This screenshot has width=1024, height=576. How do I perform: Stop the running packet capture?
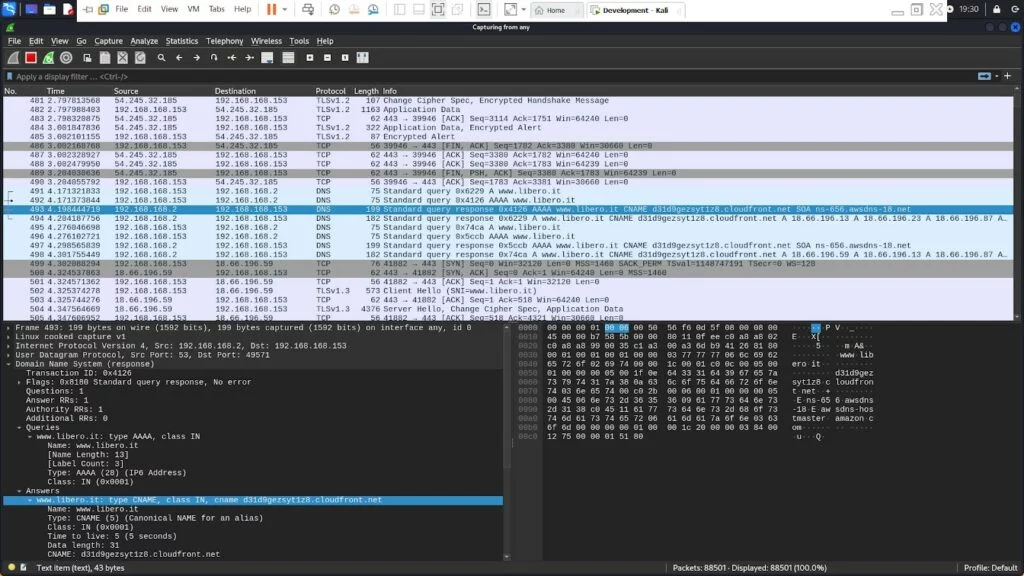pos(30,58)
